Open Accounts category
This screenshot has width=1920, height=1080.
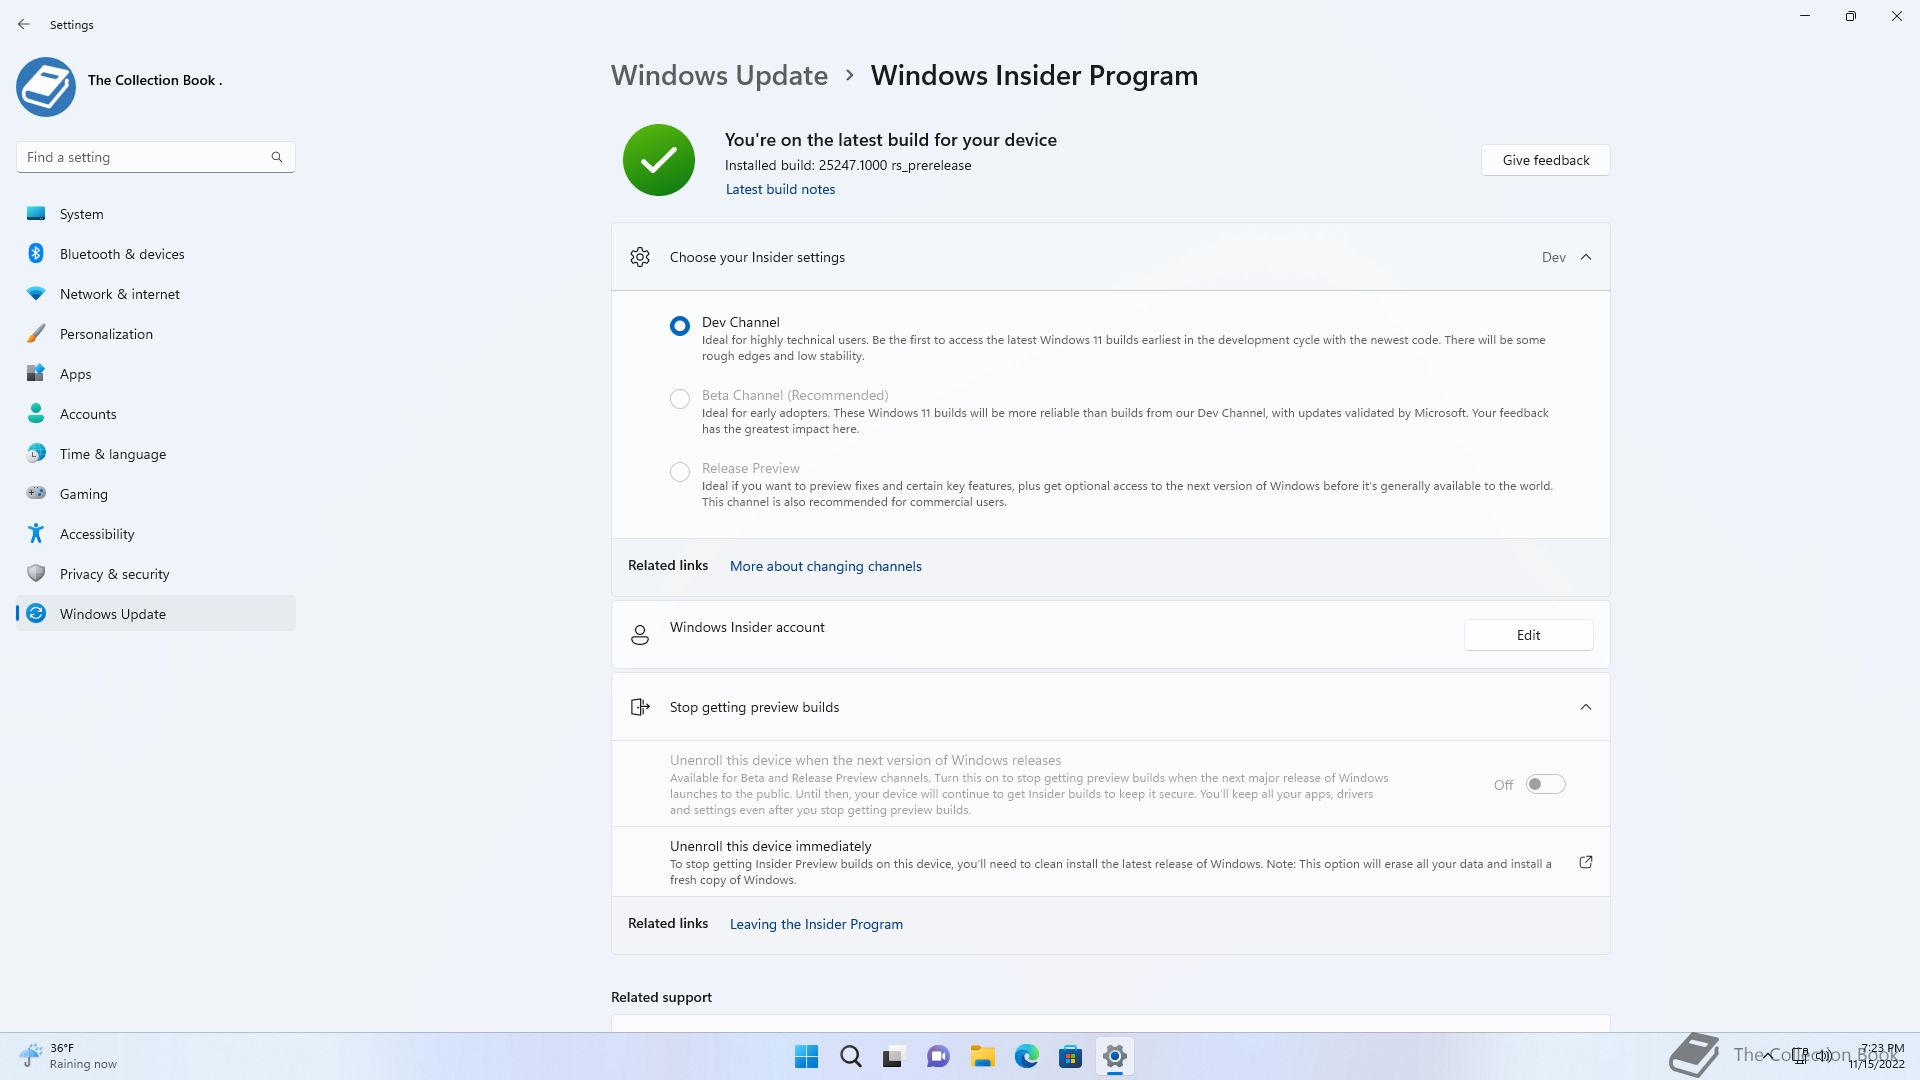[x=156, y=414]
